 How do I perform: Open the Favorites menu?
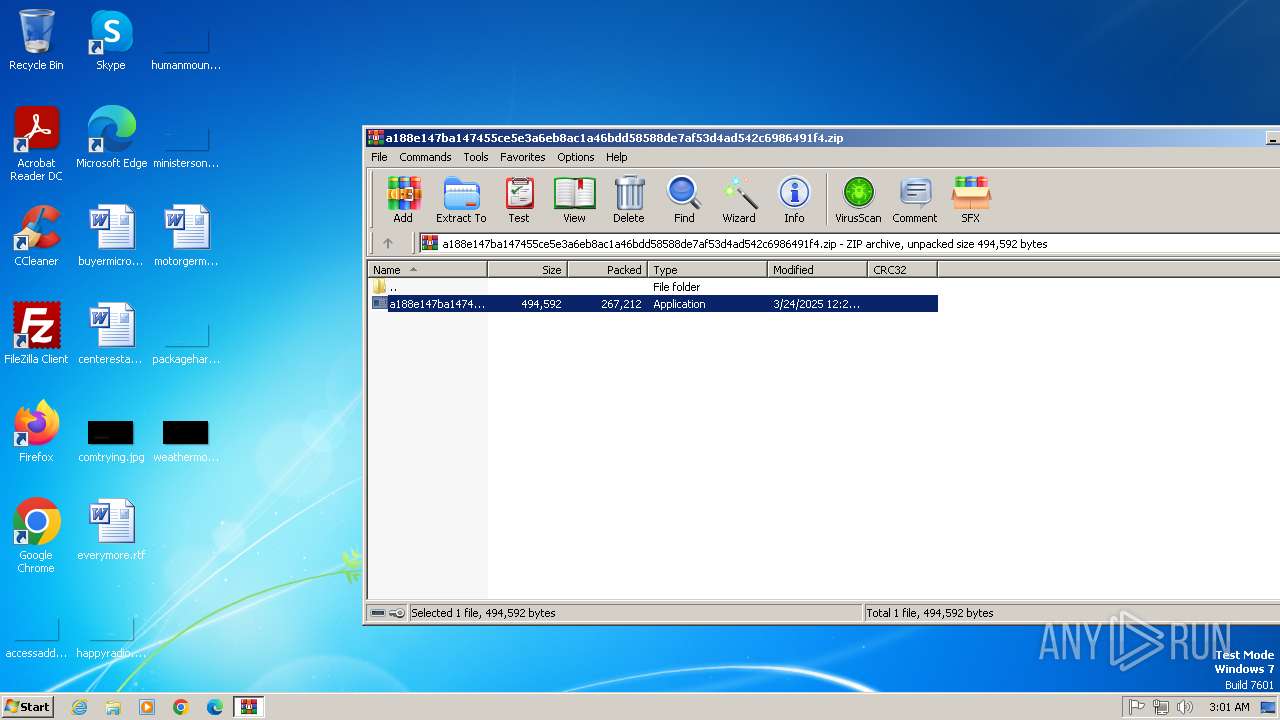pos(523,157)
